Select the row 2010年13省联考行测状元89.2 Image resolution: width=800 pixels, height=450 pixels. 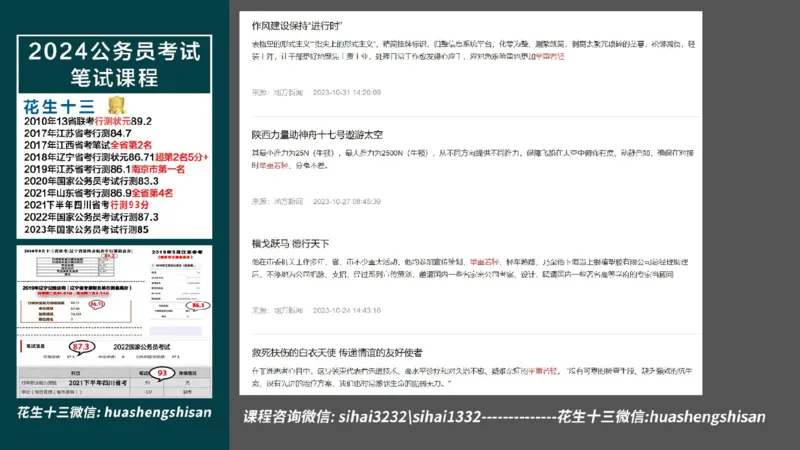(88, 121)
